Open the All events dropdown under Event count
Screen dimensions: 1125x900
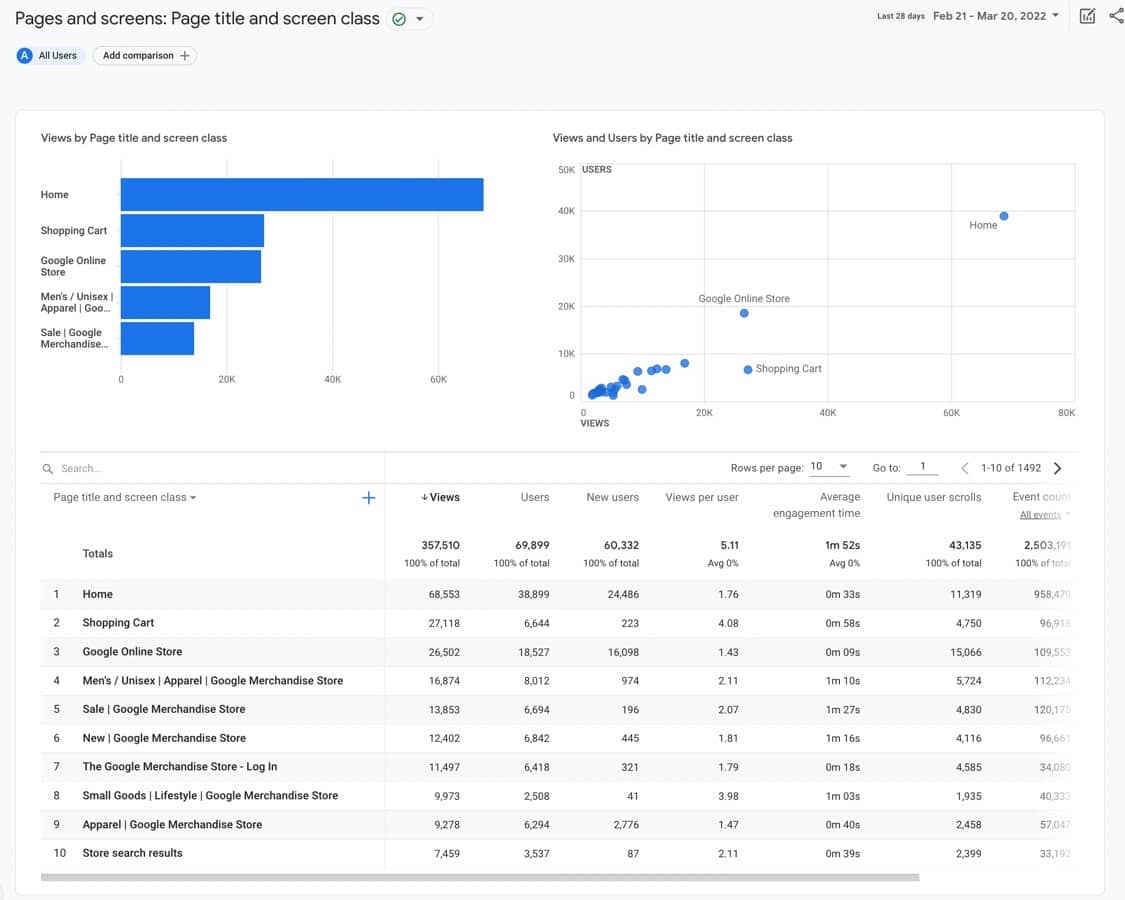(x=1045, y=515)
